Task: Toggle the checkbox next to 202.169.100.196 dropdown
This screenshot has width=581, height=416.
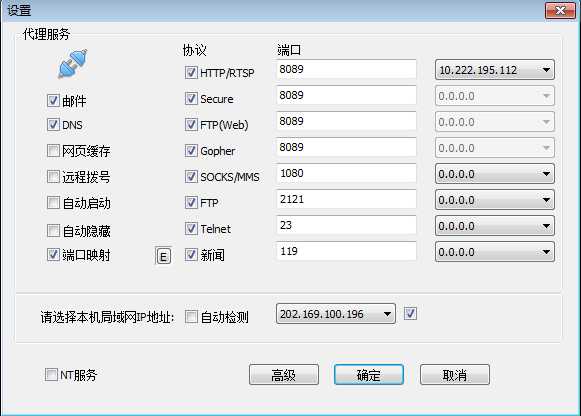Action: pos(410,313)
